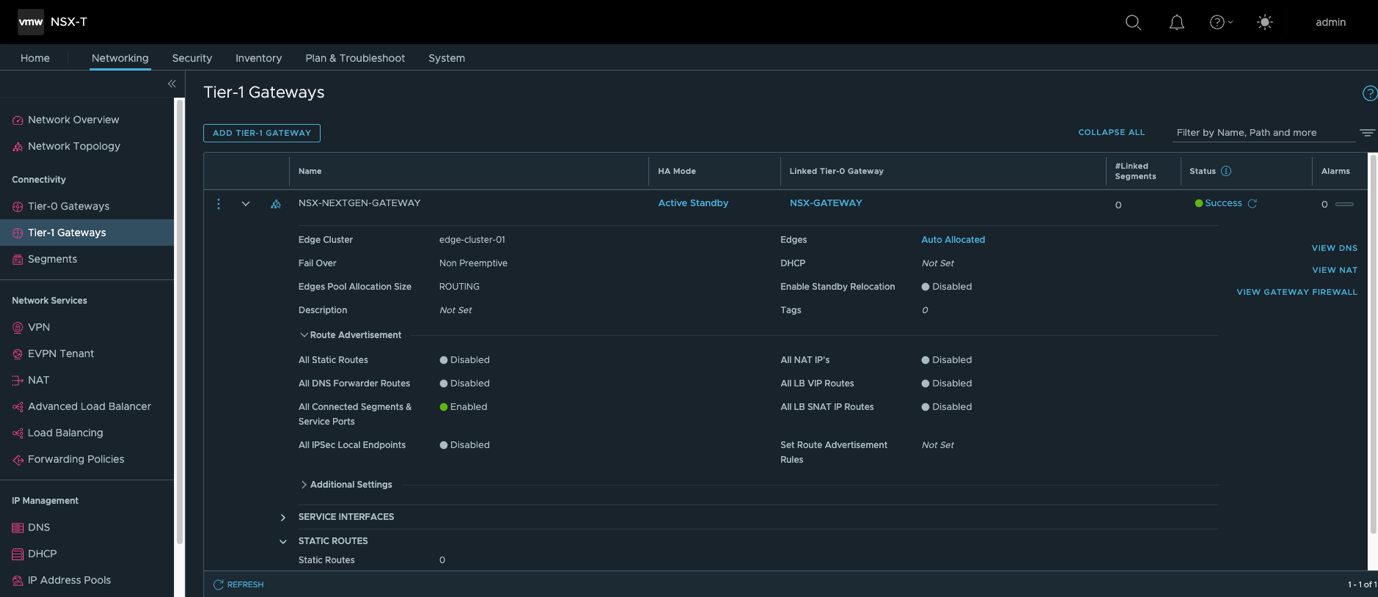Click the Forwarding Policies icon
The width and height of the screenshot is (1378, 597).
[17, 460]
